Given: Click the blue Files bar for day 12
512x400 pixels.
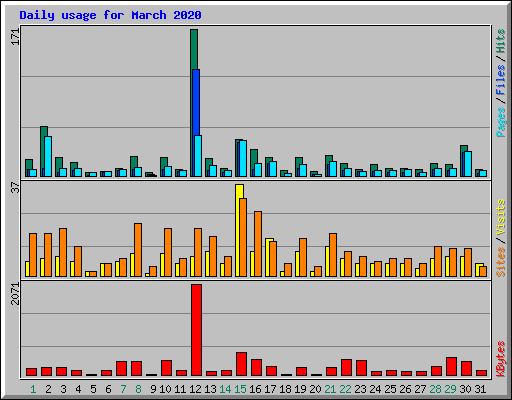Looking at the screenshot, I should [x=196, y=102].
